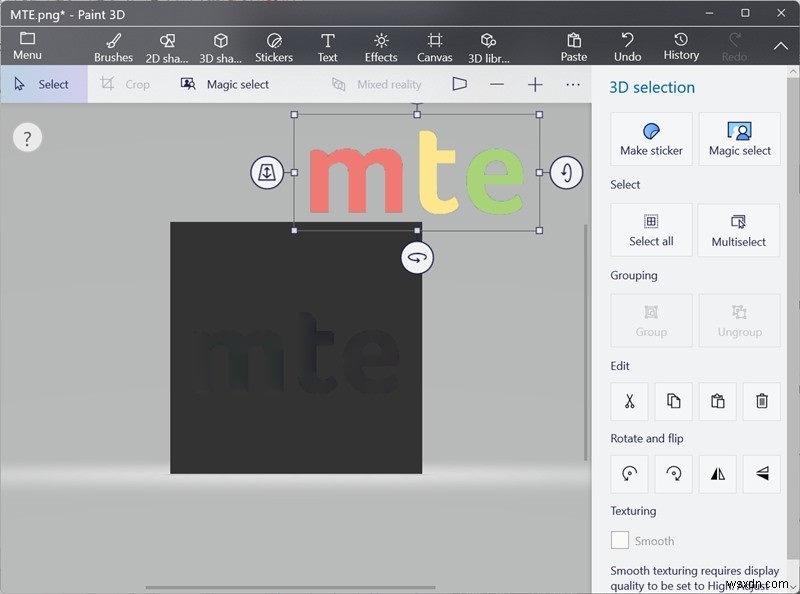Cut the selection using the scissors icon
Viewport: 800px width, 594px height.
(x=628, y=401)
